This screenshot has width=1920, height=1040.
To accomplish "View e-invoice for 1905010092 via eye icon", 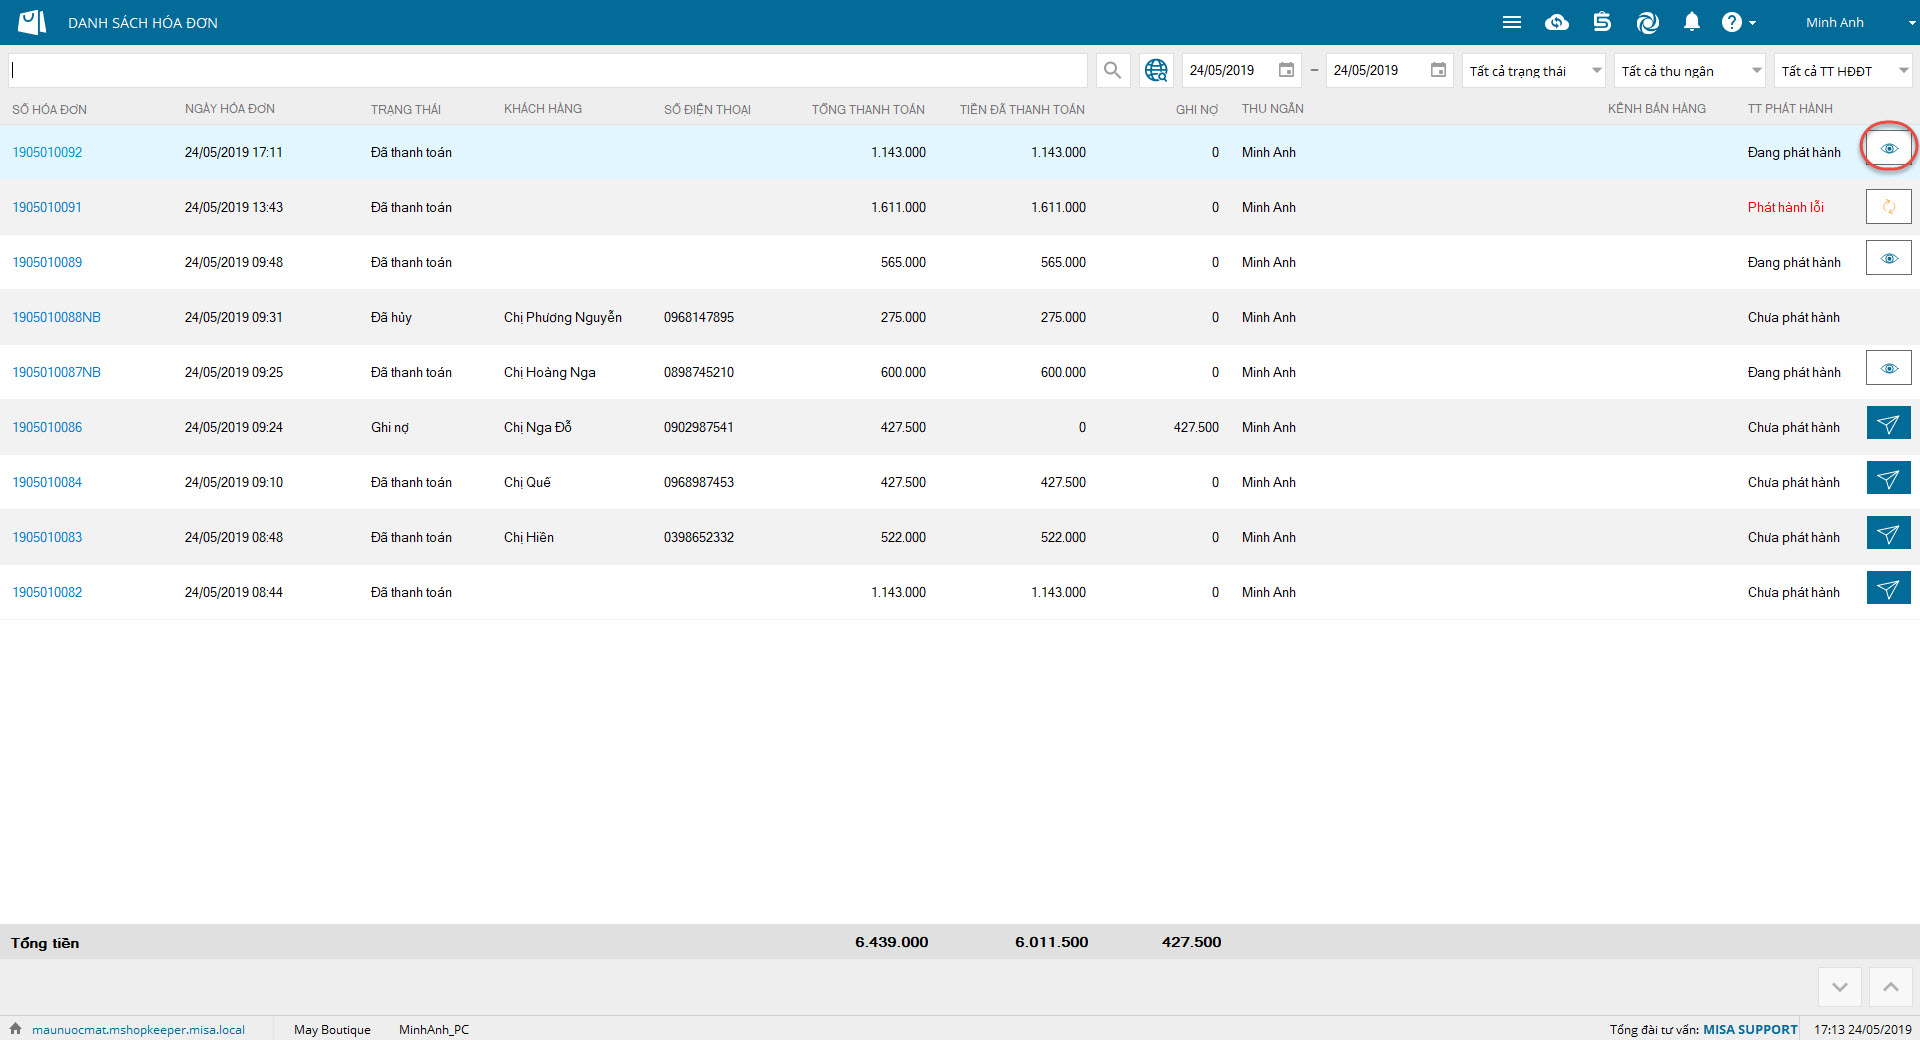I will click(x=1888, y=149).
